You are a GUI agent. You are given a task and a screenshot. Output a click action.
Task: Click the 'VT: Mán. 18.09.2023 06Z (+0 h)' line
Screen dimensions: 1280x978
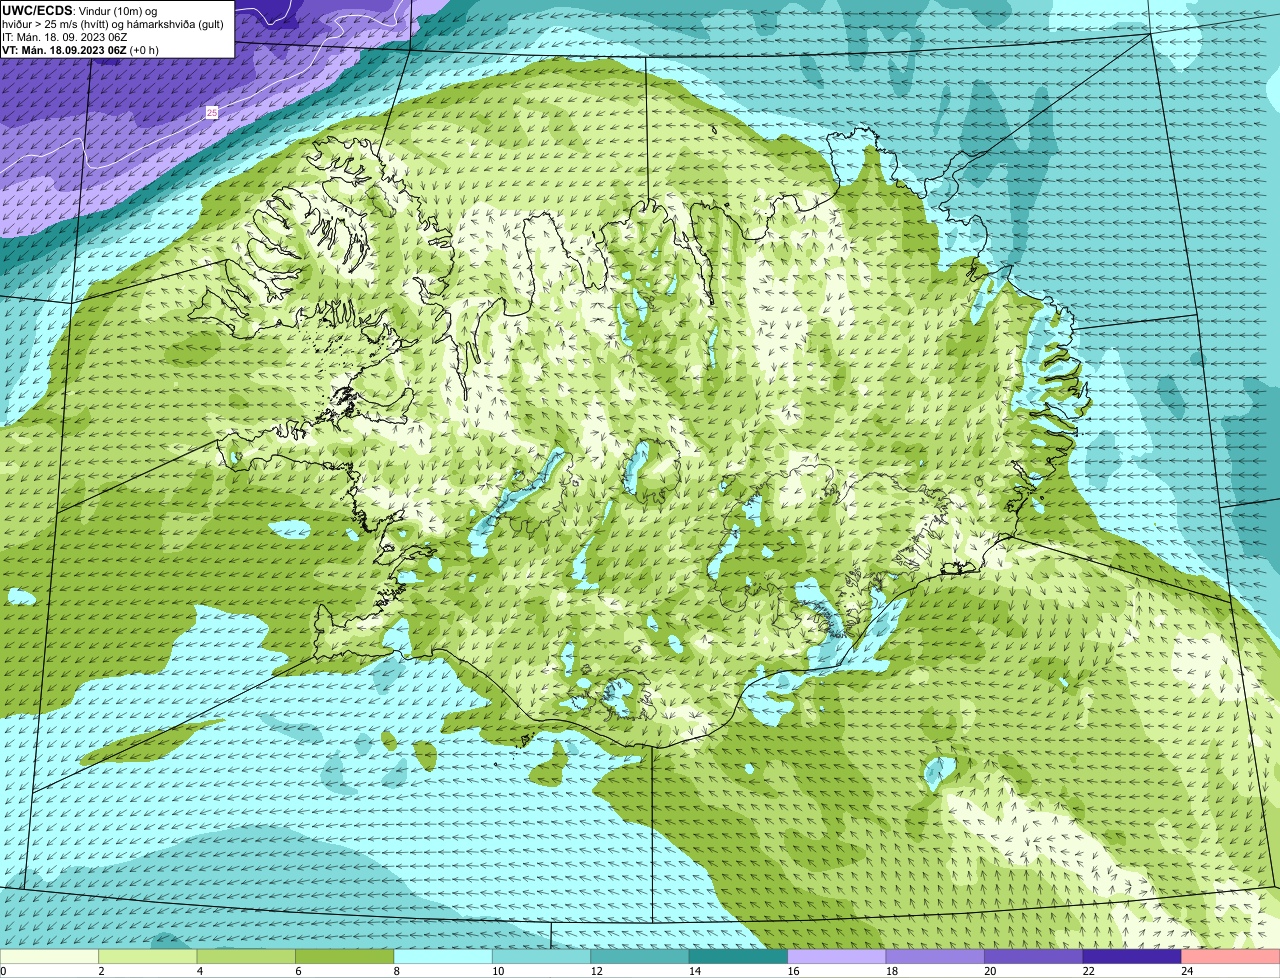[80, 50]
